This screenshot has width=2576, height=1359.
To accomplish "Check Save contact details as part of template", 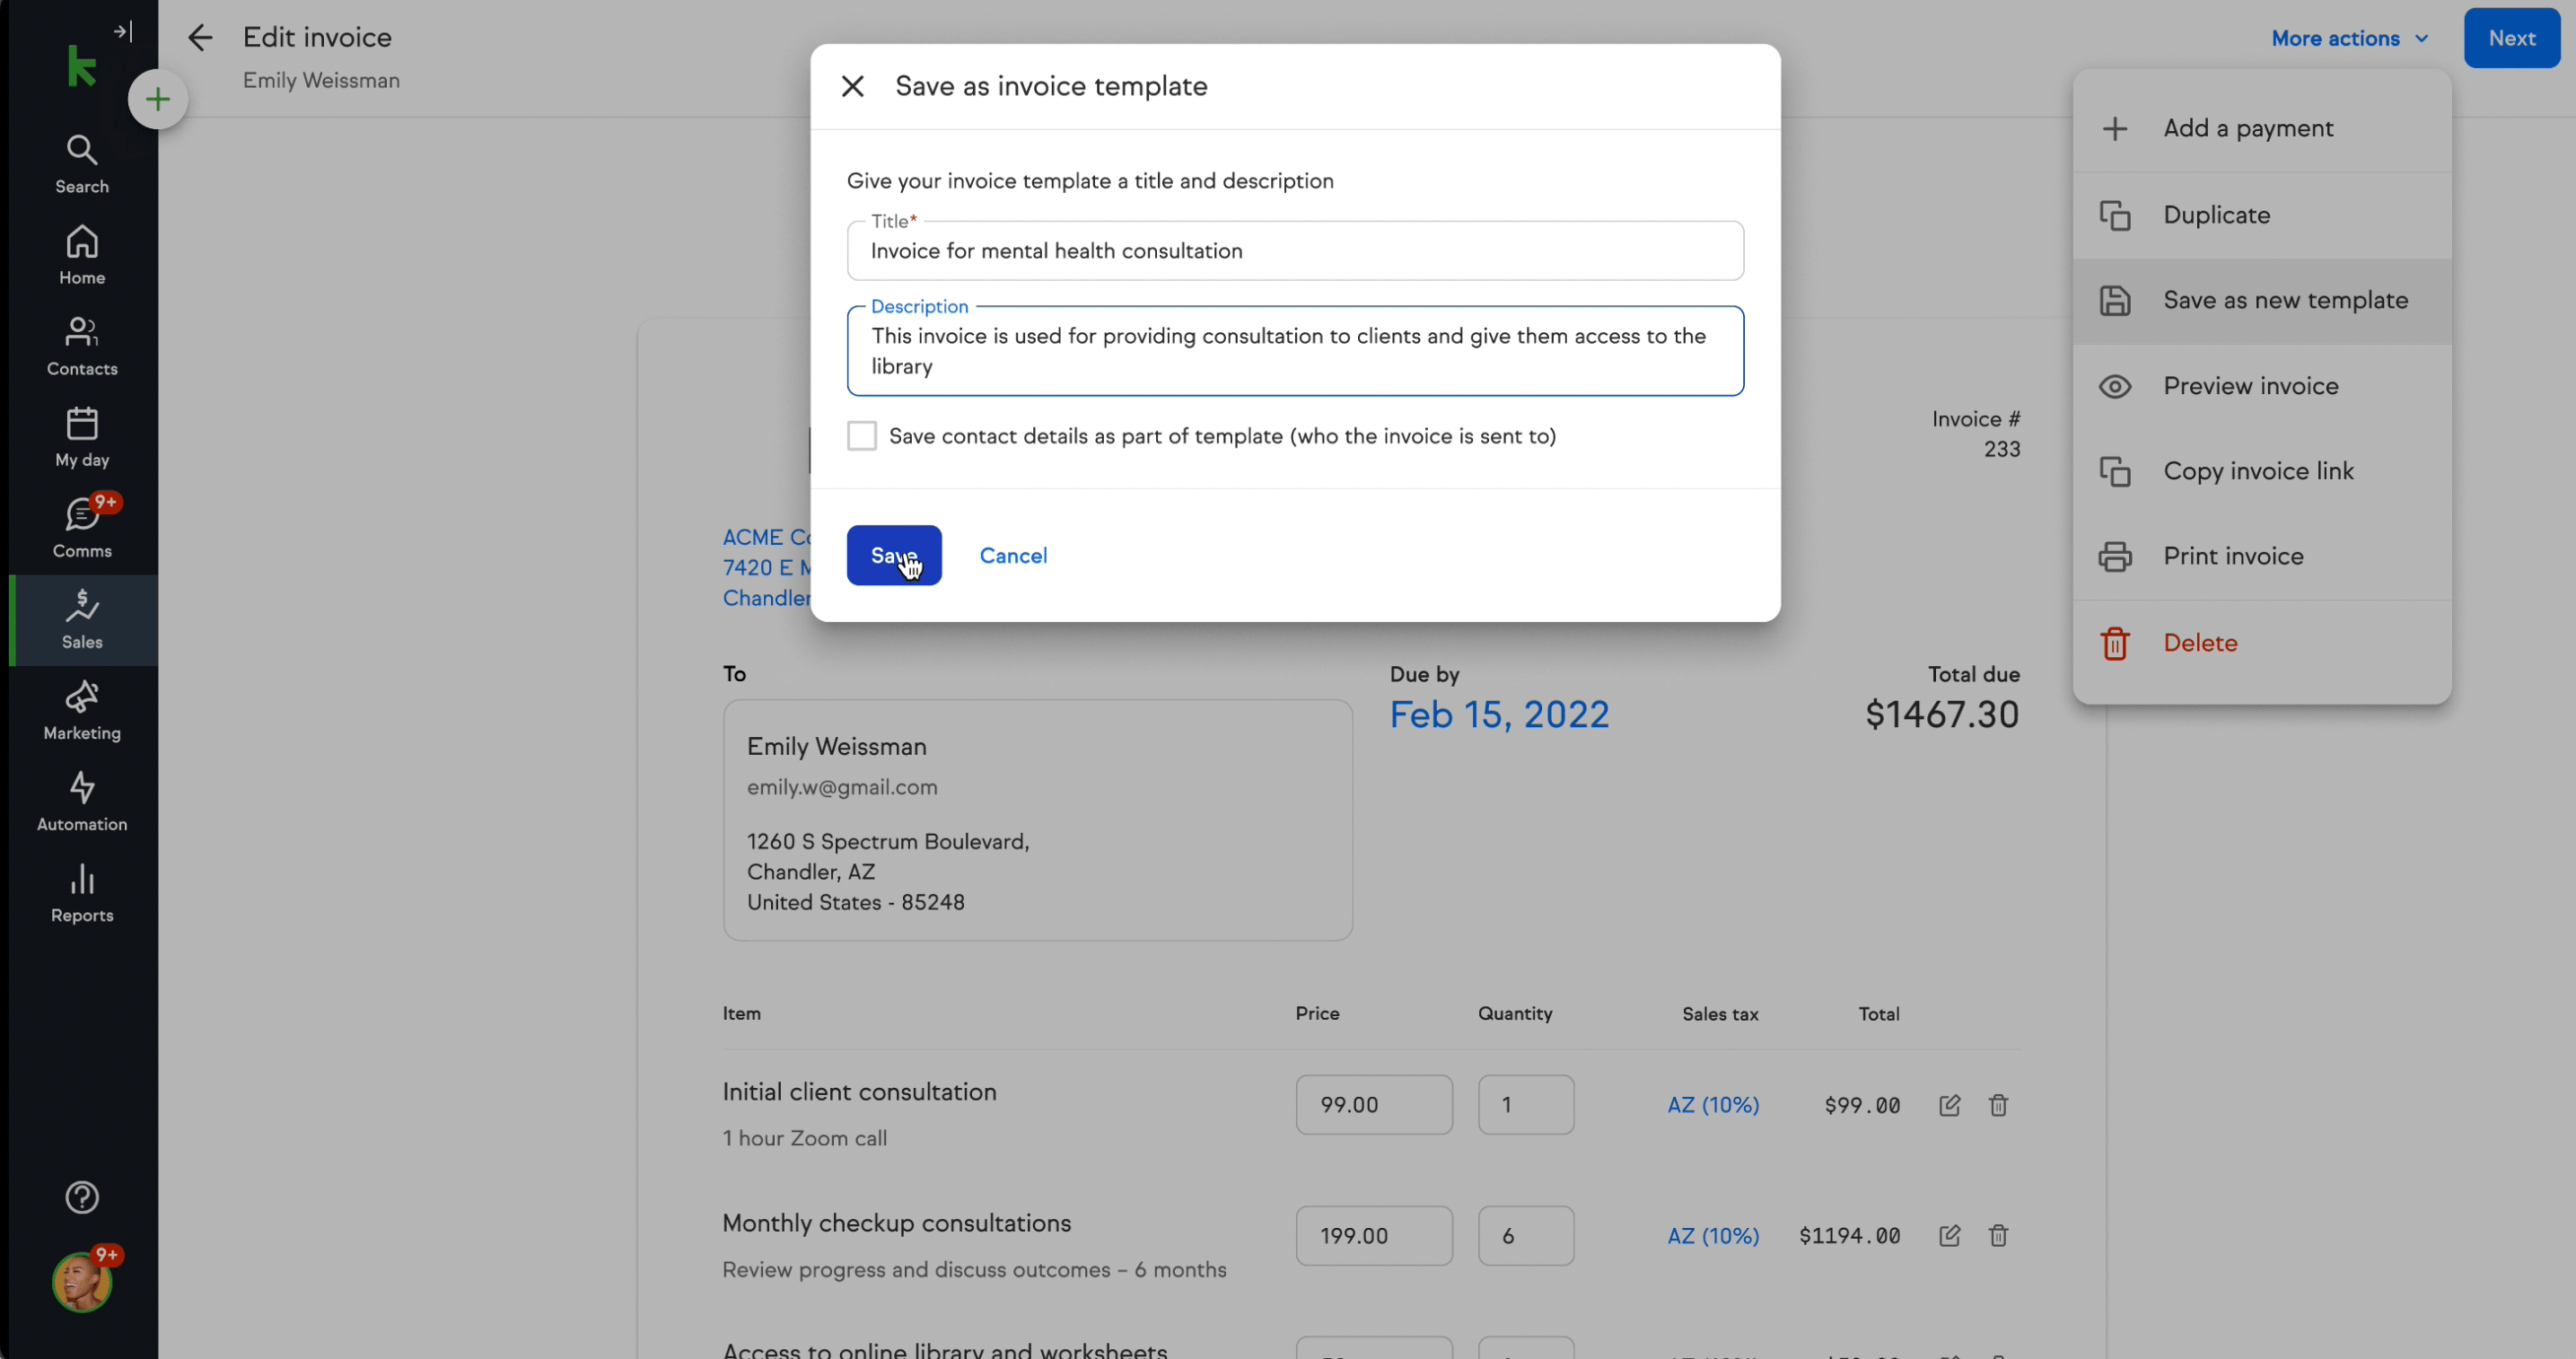I will [861, 436].
